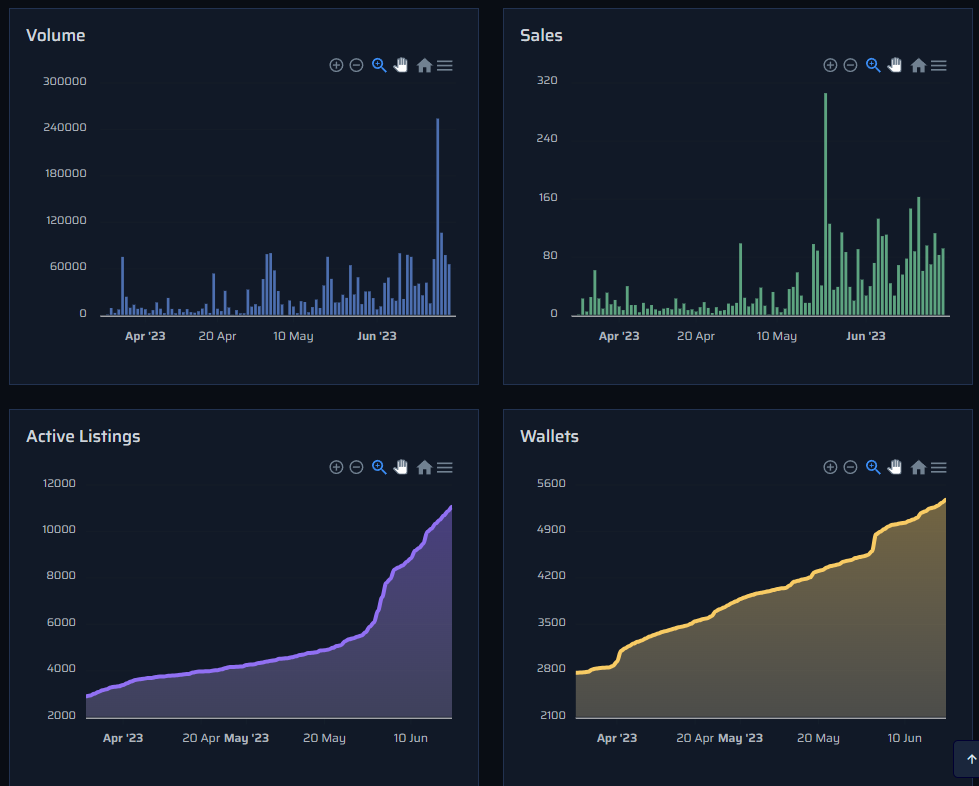Reset zoom home on Wallets chart
Image resolution: width=979 pixels, height=786 pixels.
(x=918, y=467)
